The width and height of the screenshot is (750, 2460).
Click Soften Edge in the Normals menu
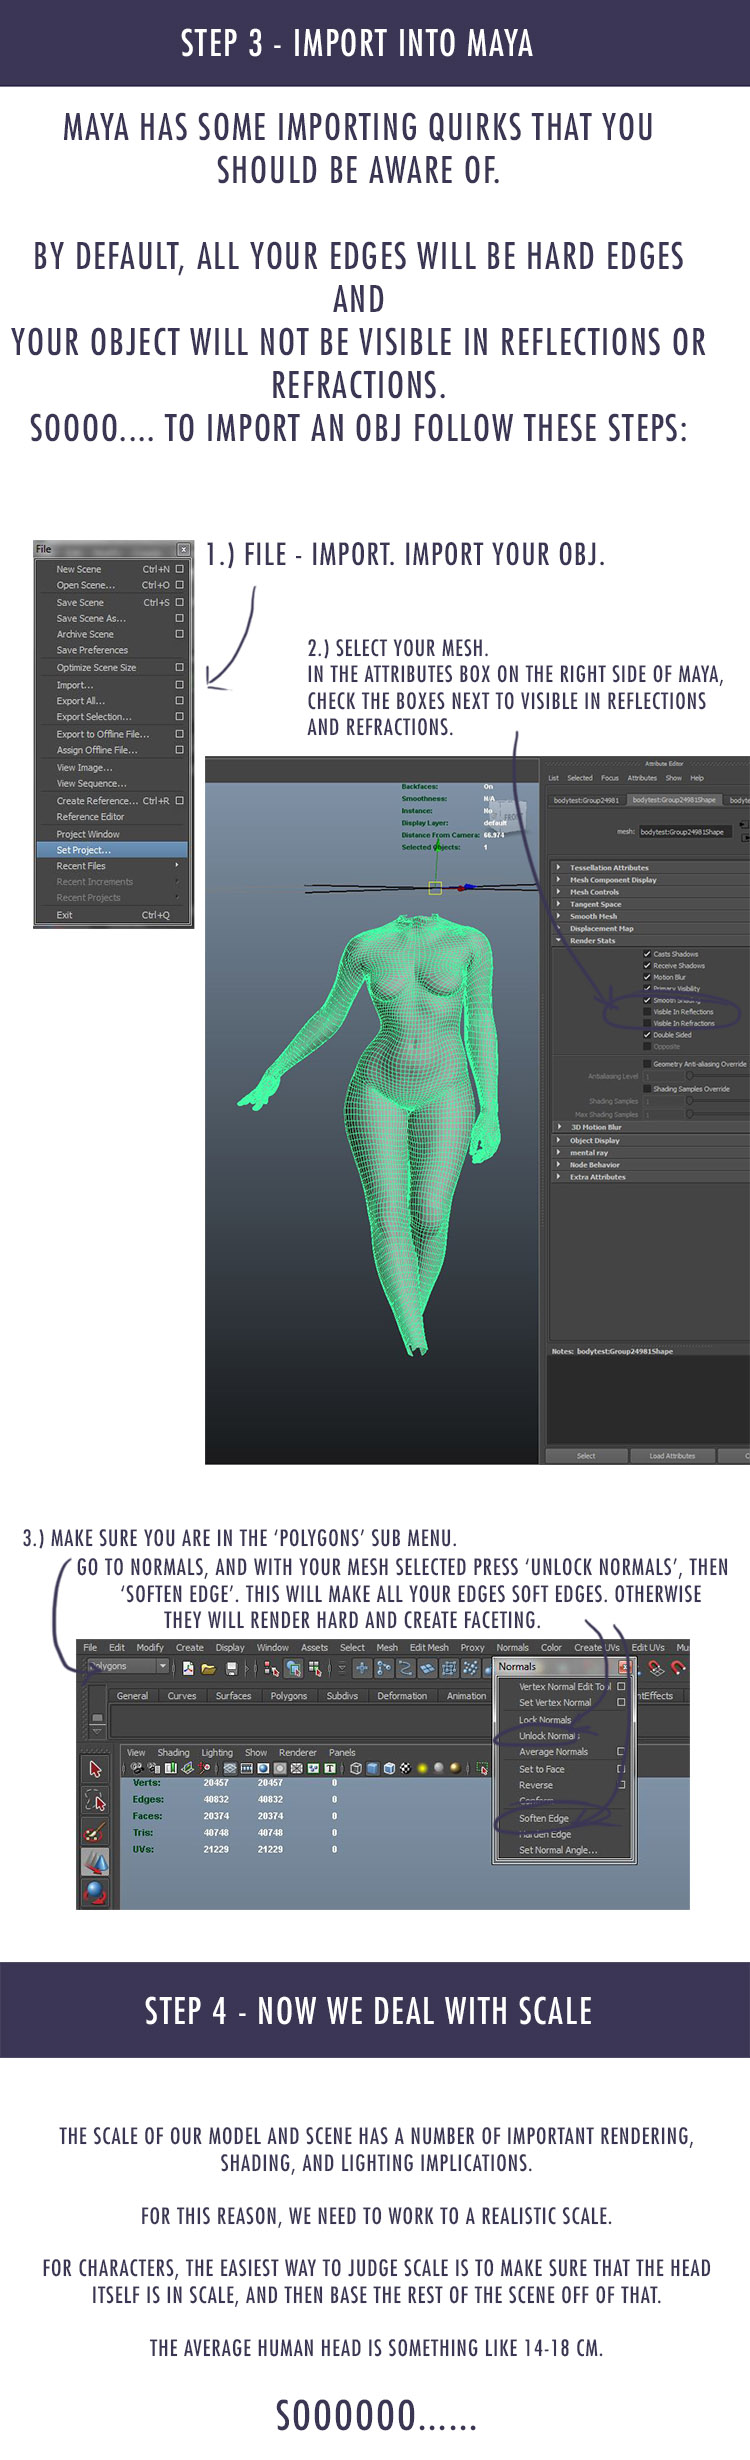tap(544, 1818)
